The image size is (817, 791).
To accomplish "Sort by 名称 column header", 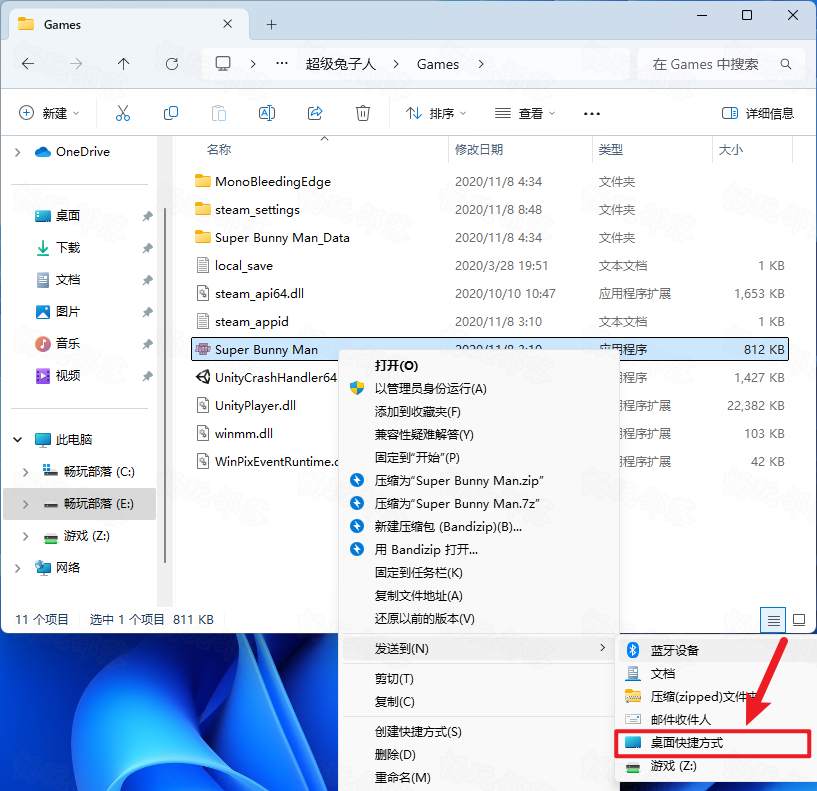I will tap(219, 150).
